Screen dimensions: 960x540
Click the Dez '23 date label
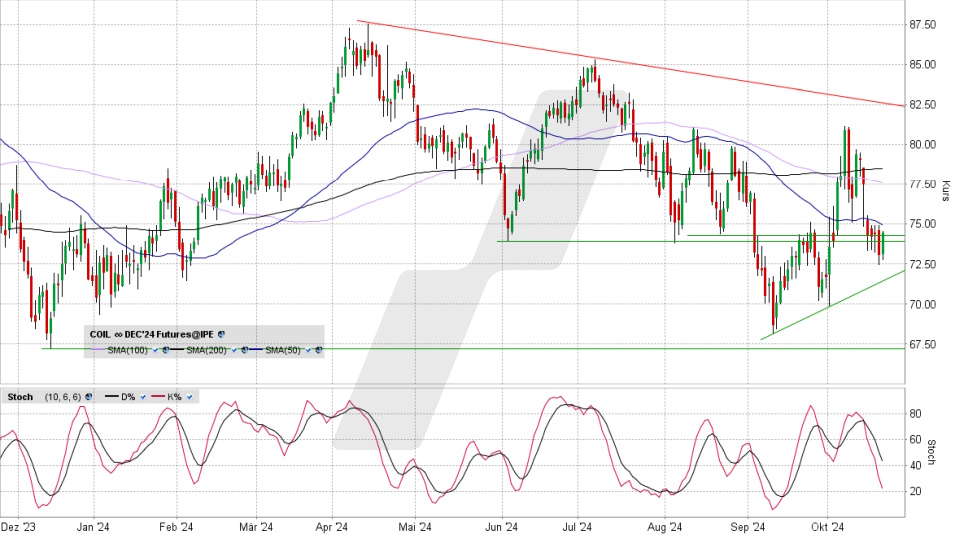tap(18, 527)
